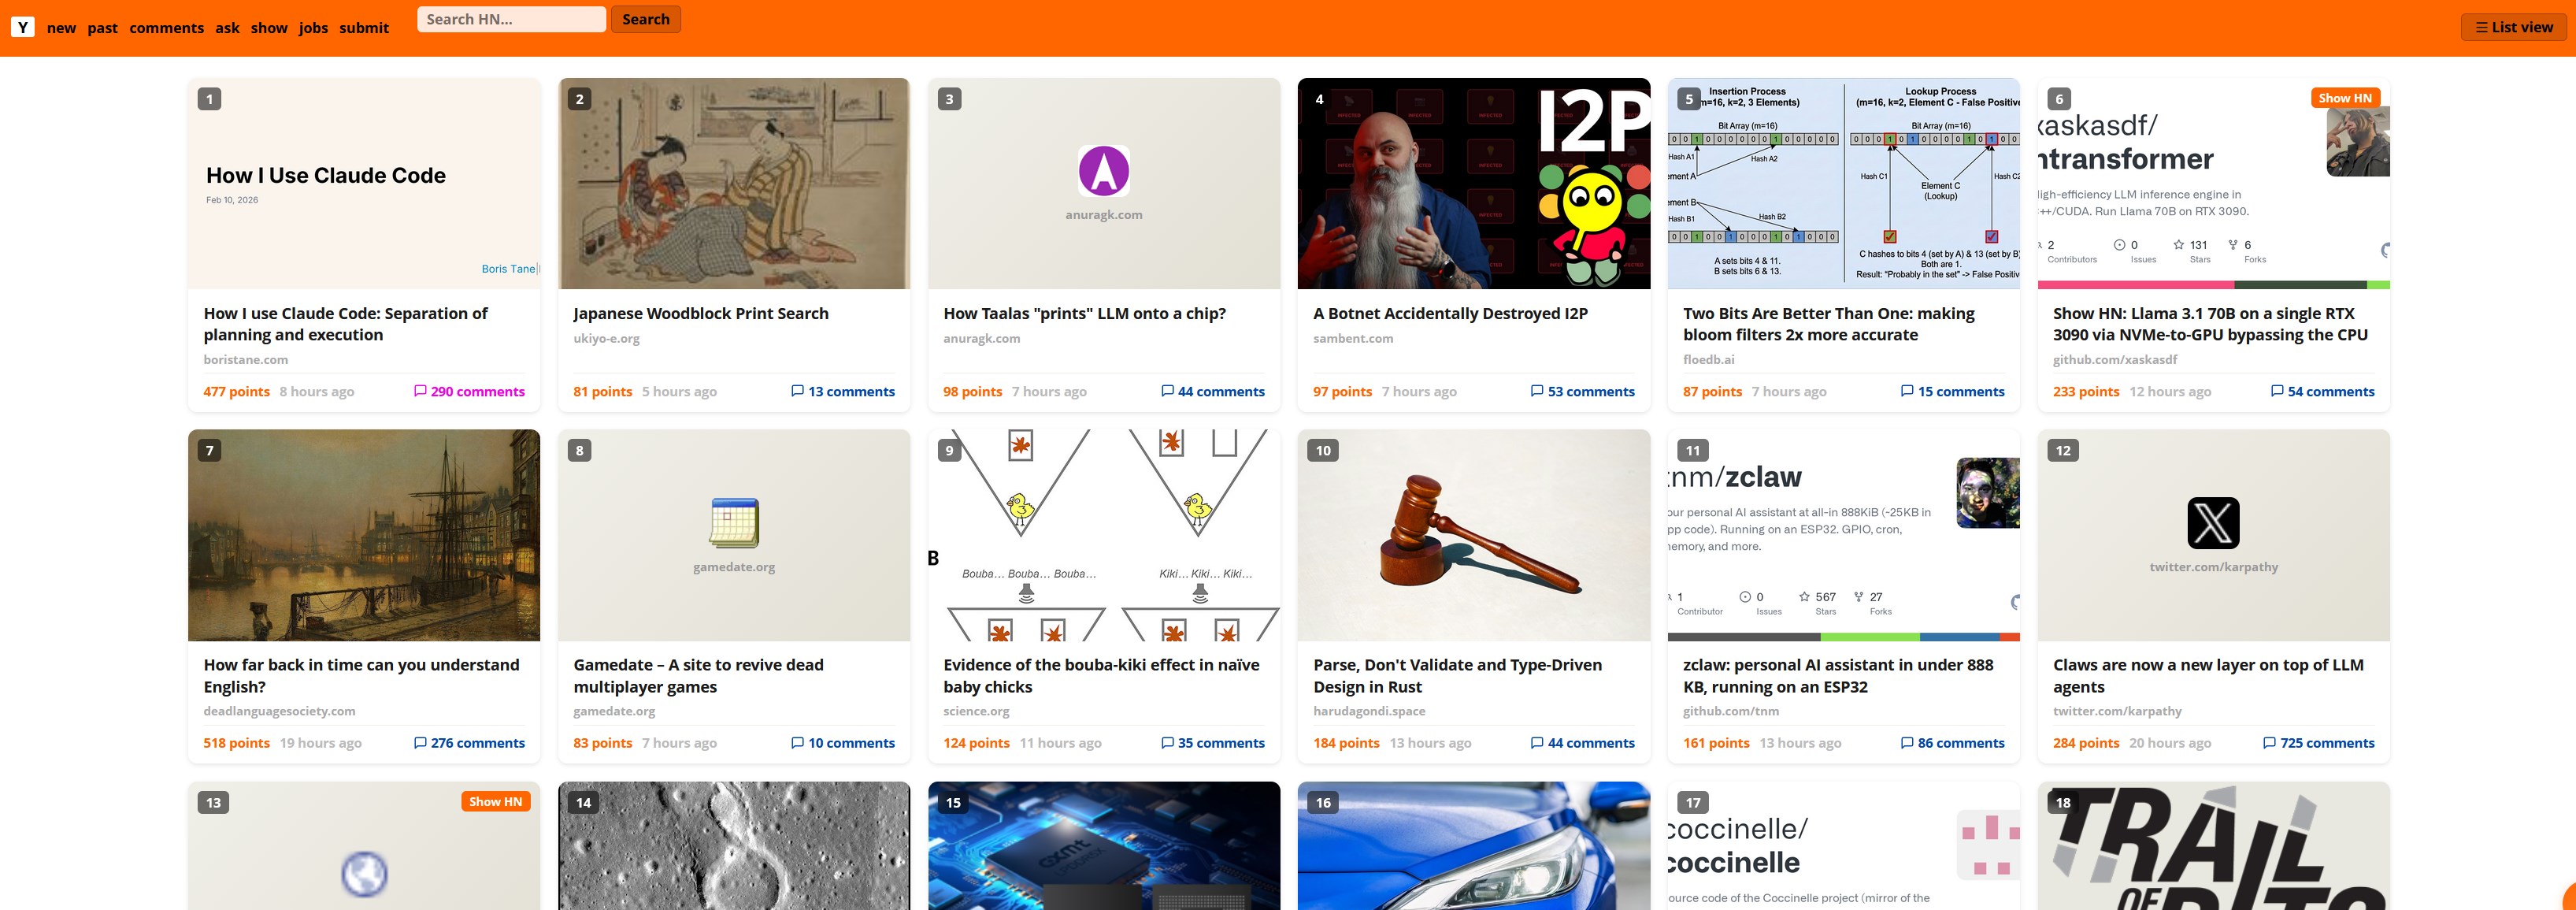
Task: Click the comment icon beside 725 comments
Action: (x=2269, y=743)
